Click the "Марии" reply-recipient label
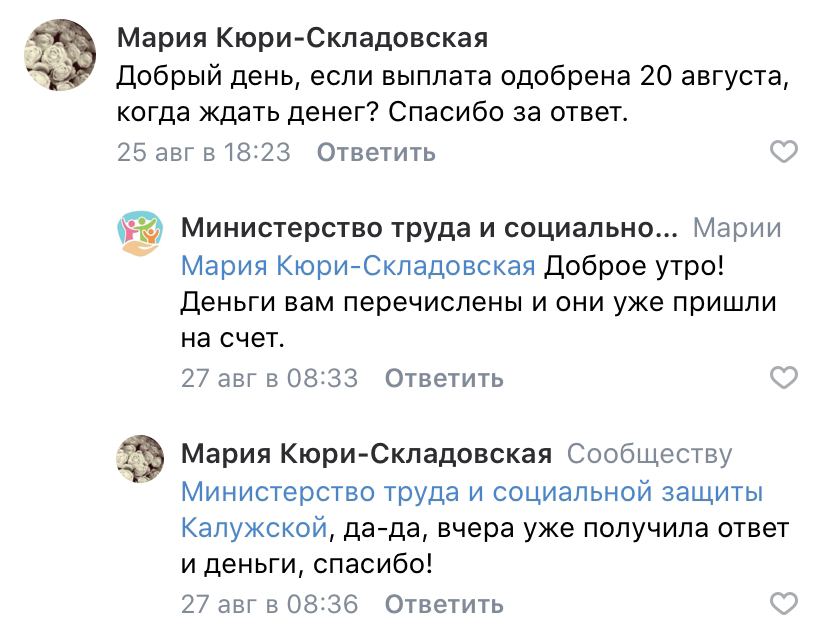Screen dimensions: 828x638 736,228
